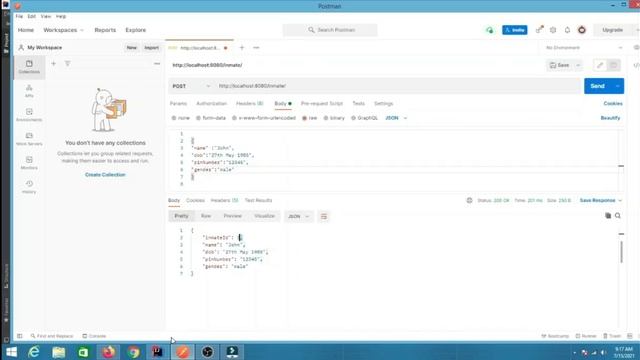Viewport: 640px width, 360px height.
Task: Toggle the sidebar icon in the status bar
Action: click(20, 336)
